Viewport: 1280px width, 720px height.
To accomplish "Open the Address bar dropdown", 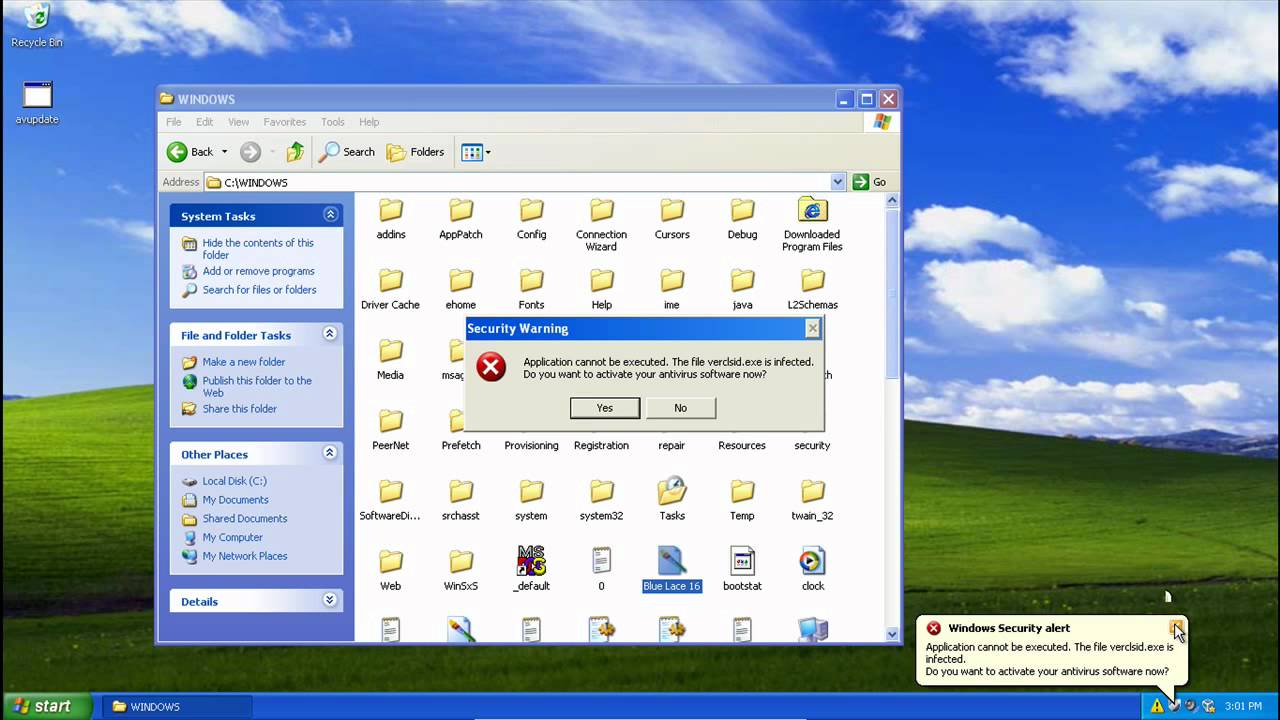I will tap(838, 182).
